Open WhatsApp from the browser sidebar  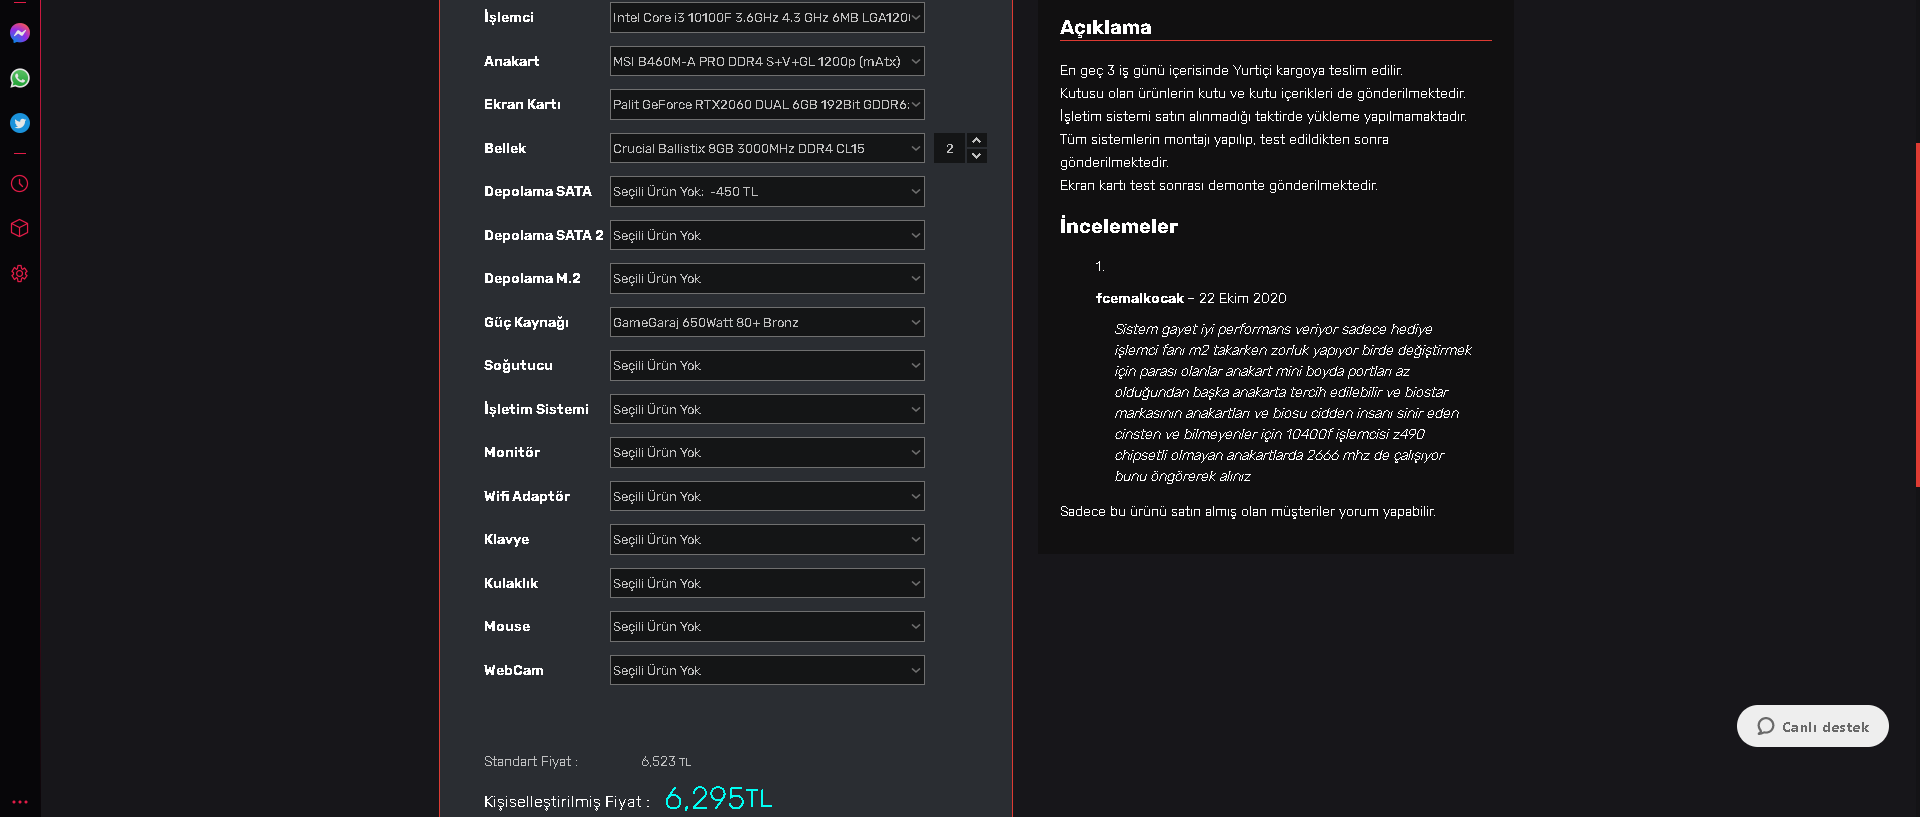[20, 78]
